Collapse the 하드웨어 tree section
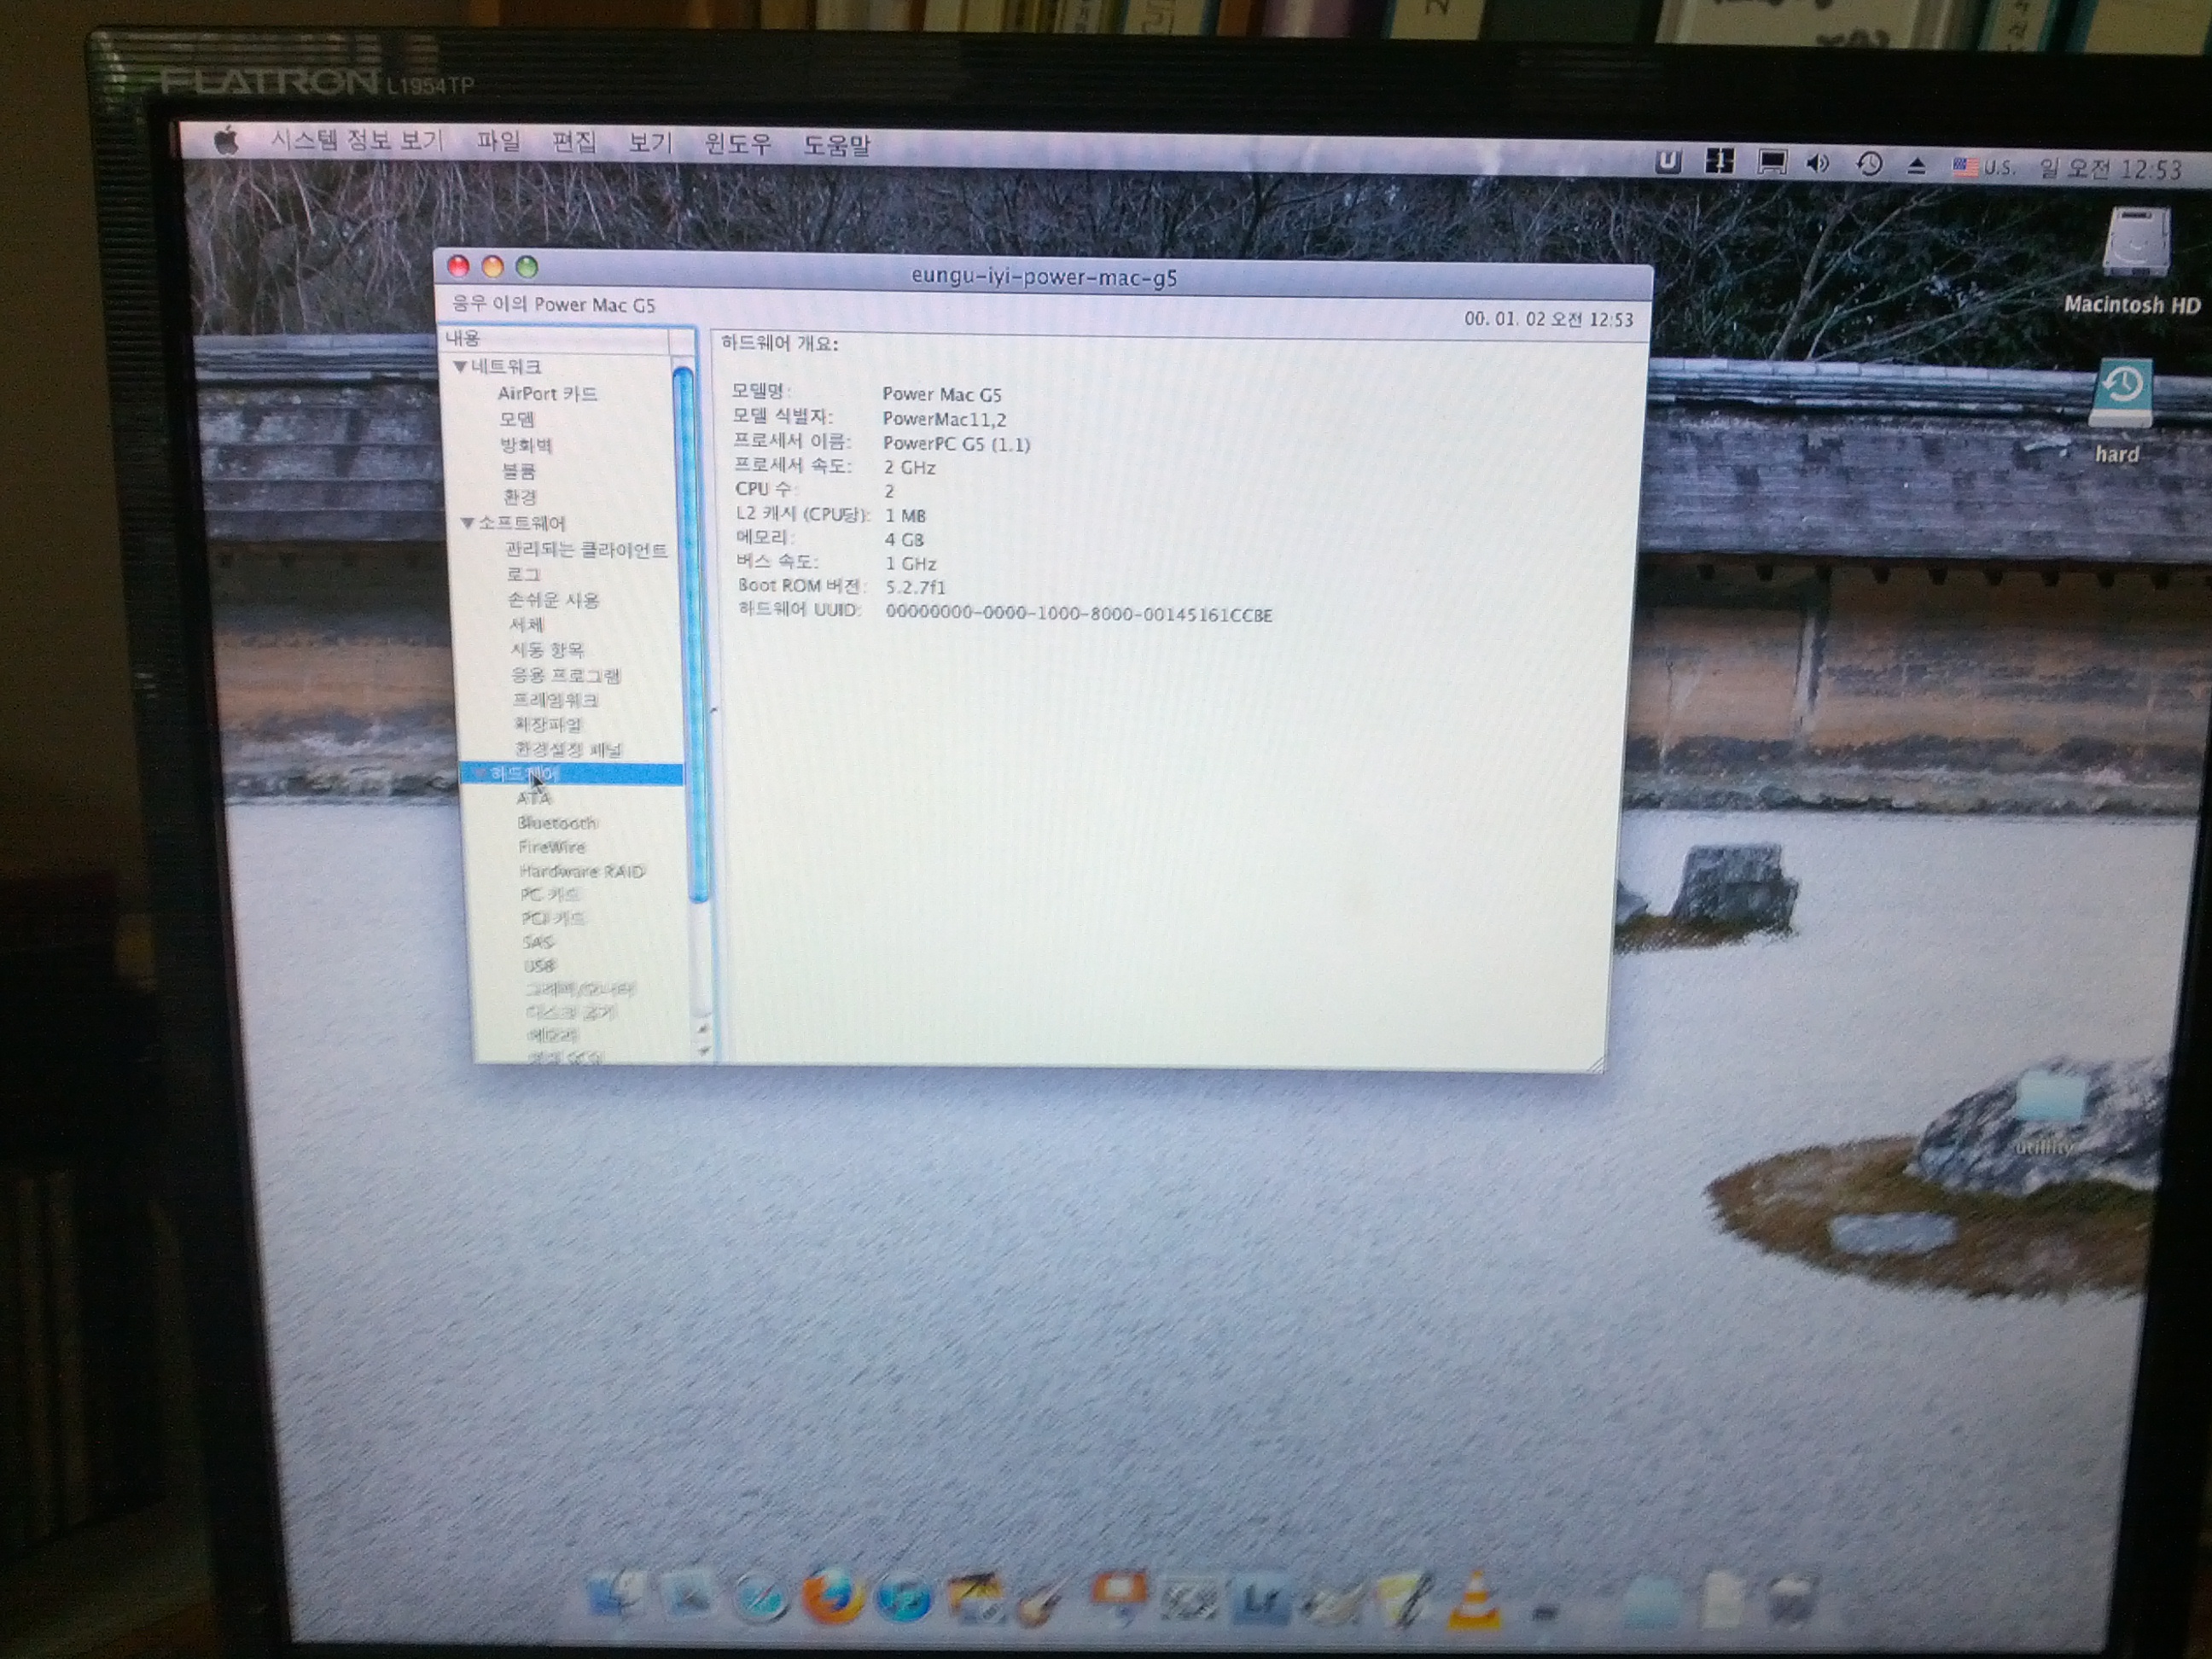This screenshot has height=1659, width=2212. pyautogui.click(x=478, y=773)
